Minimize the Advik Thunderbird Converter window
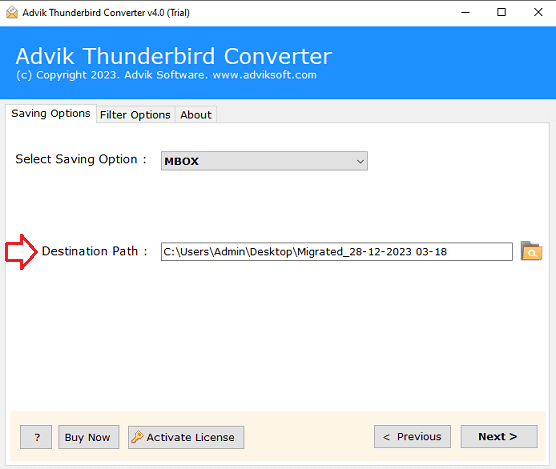 [x=465, y=12]
